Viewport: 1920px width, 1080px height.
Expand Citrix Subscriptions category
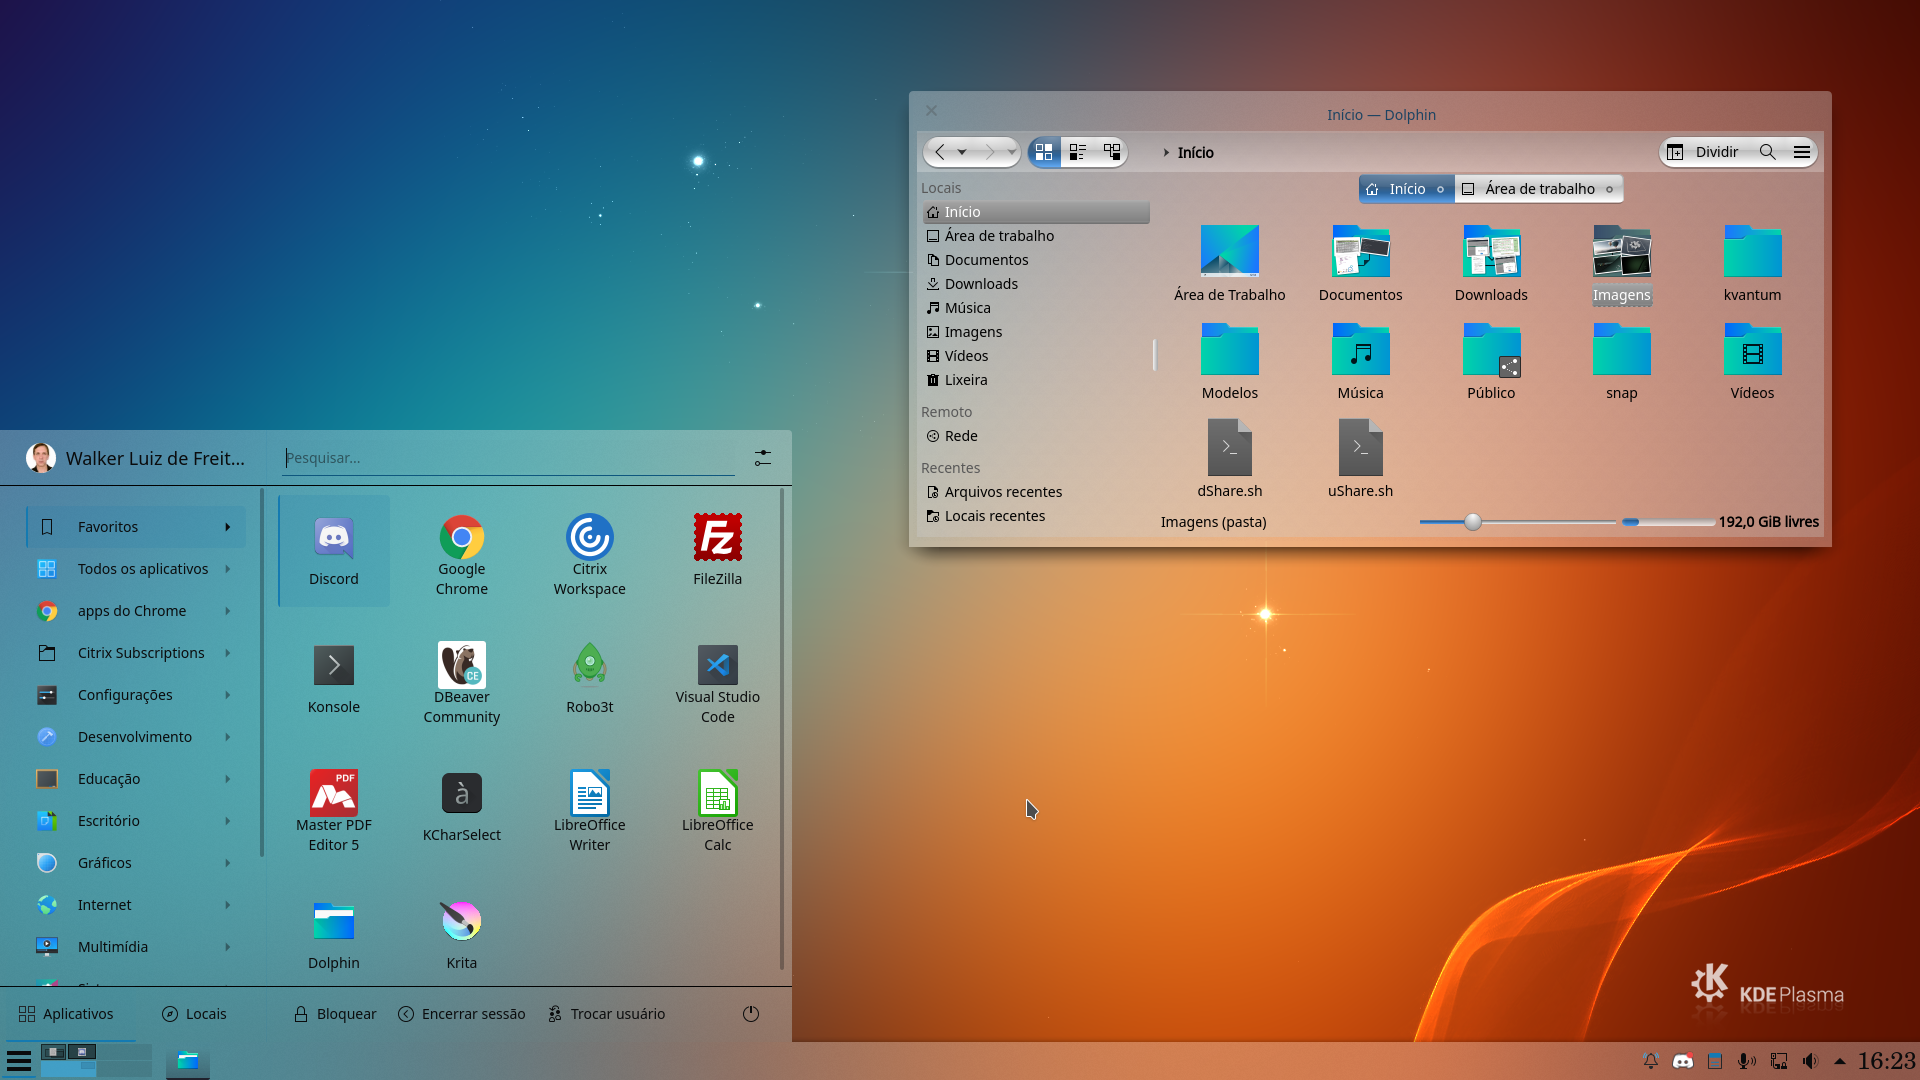pyautogui.click(x=228, y=653)
